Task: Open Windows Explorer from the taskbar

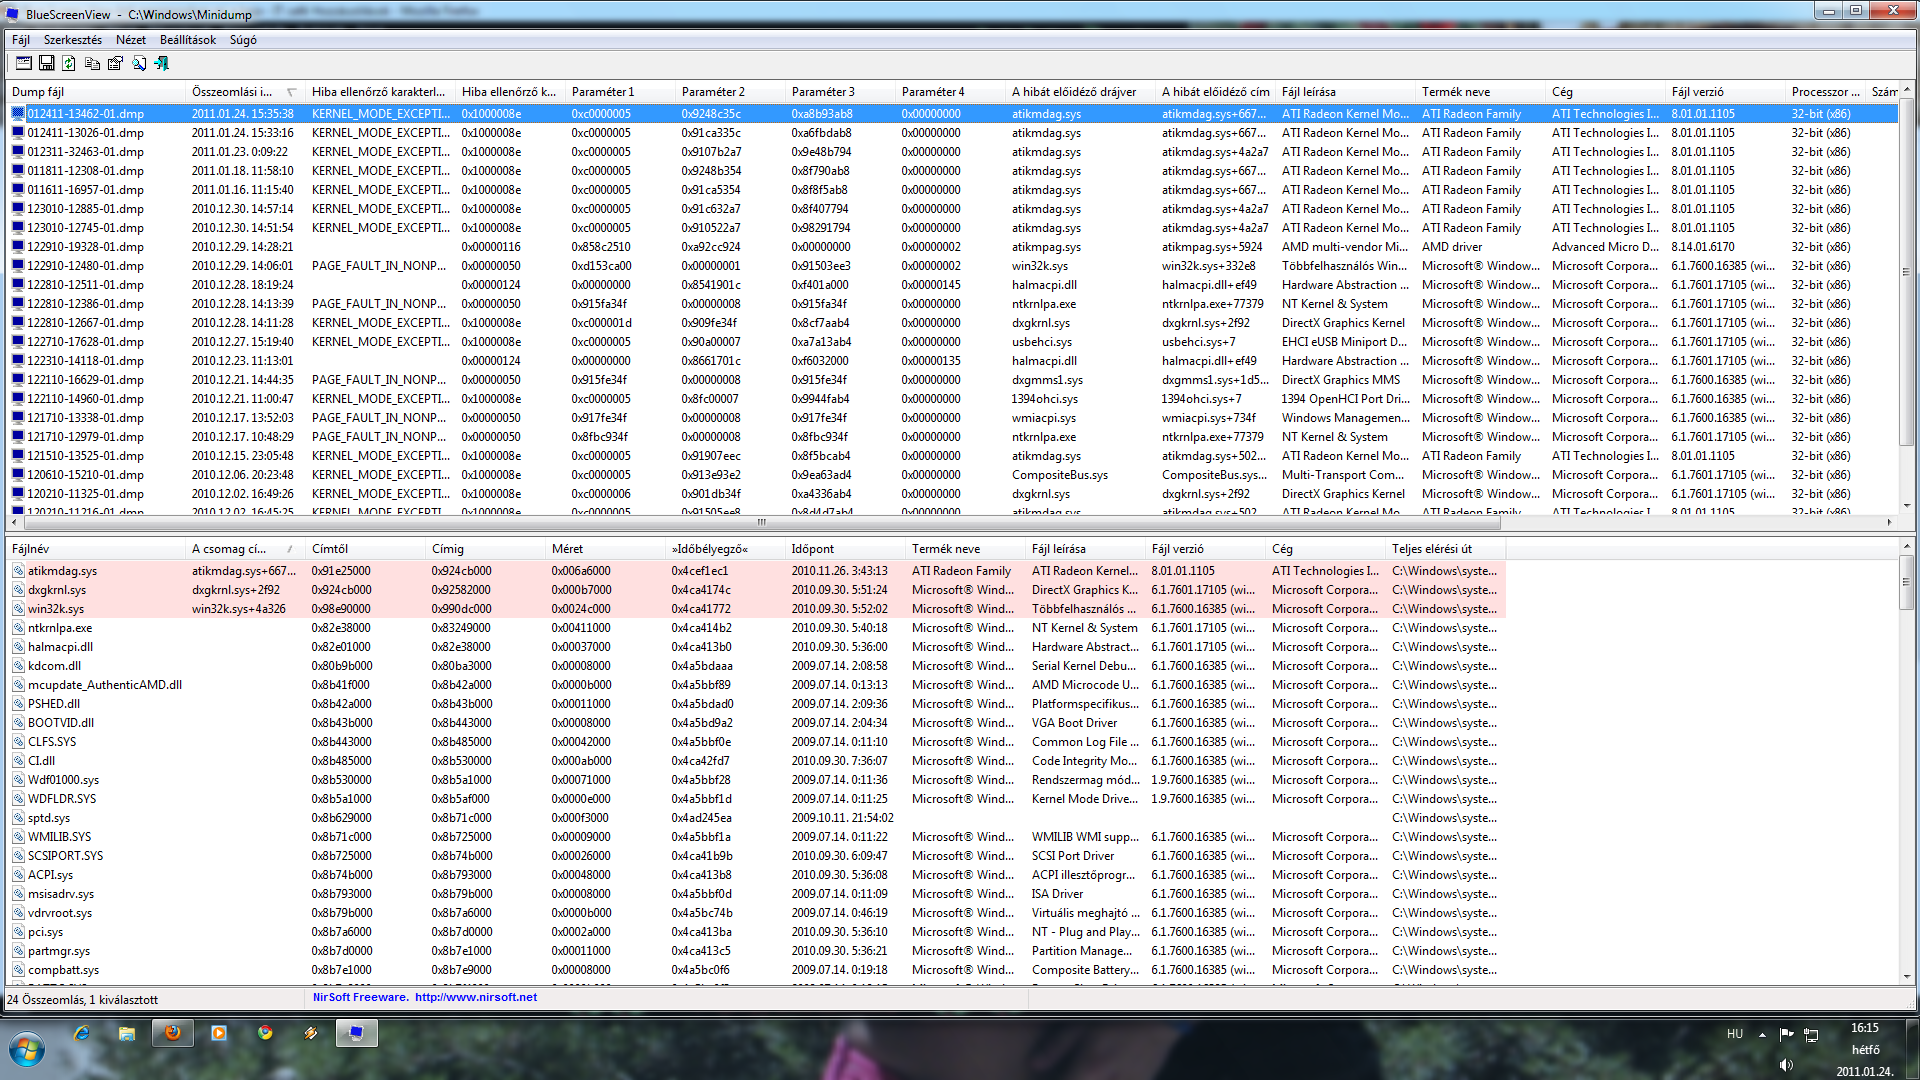Action: (x=127, y=1033)
